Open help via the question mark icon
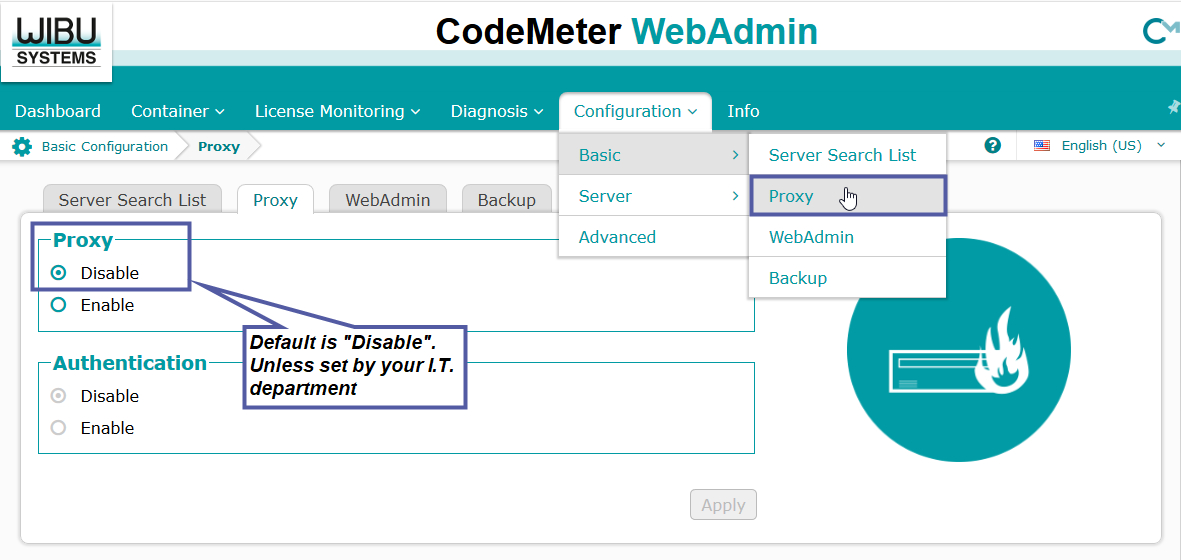Viewport: 1181px width, 560px height. [x=993, y=145]
